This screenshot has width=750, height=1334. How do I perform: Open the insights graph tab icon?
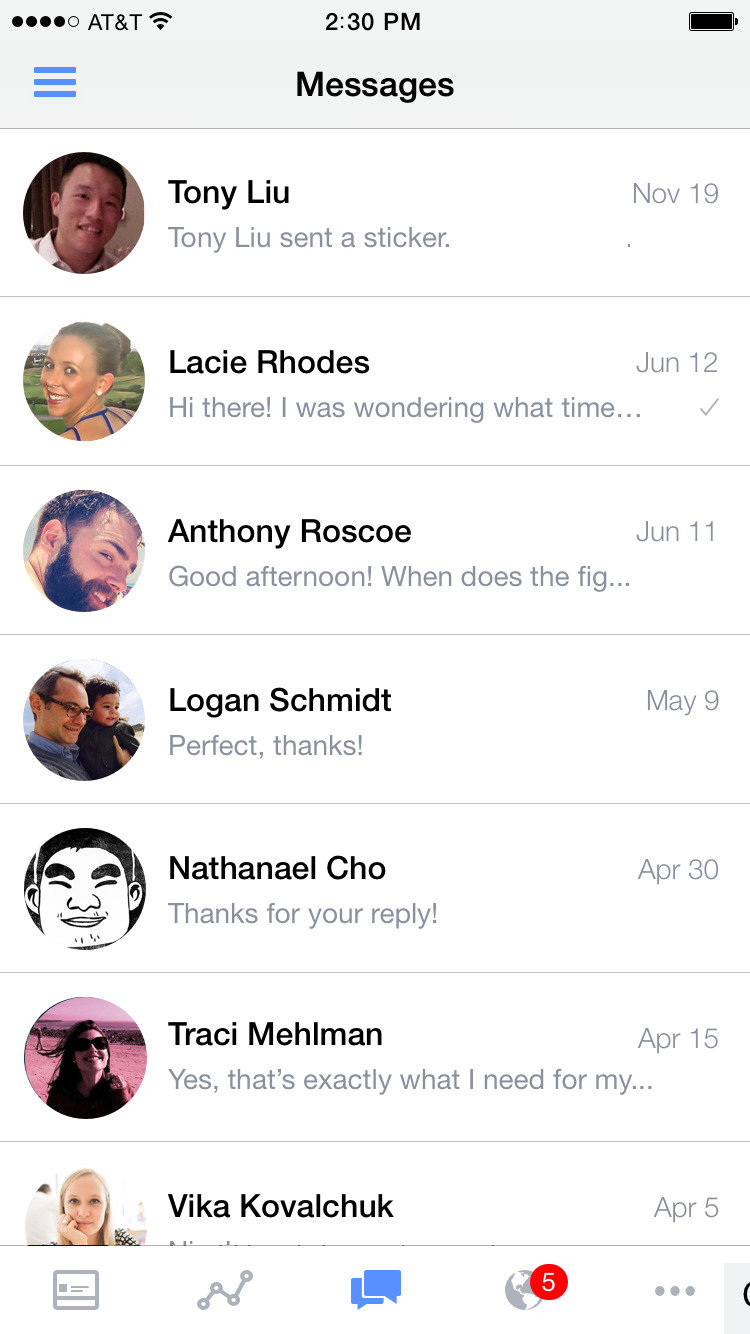225,1290
